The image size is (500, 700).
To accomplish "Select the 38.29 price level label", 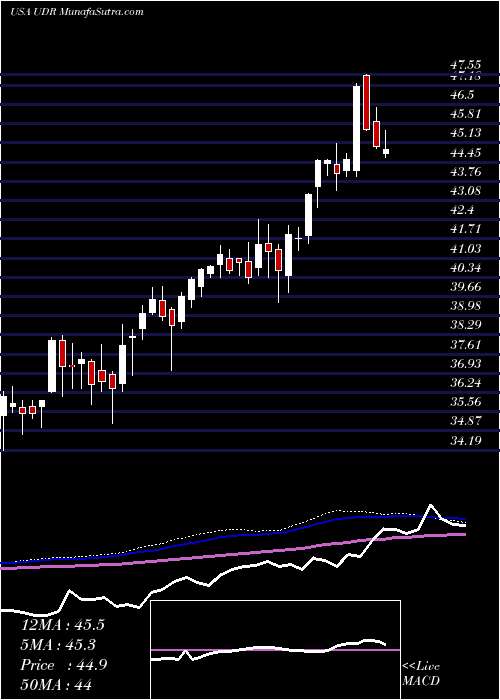I will 466,325.
